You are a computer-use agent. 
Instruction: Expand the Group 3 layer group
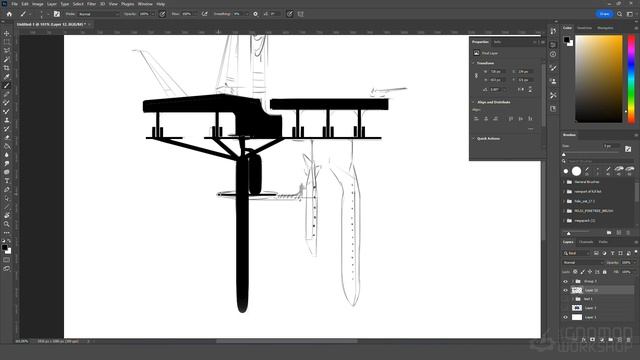(x=573, y=281)
